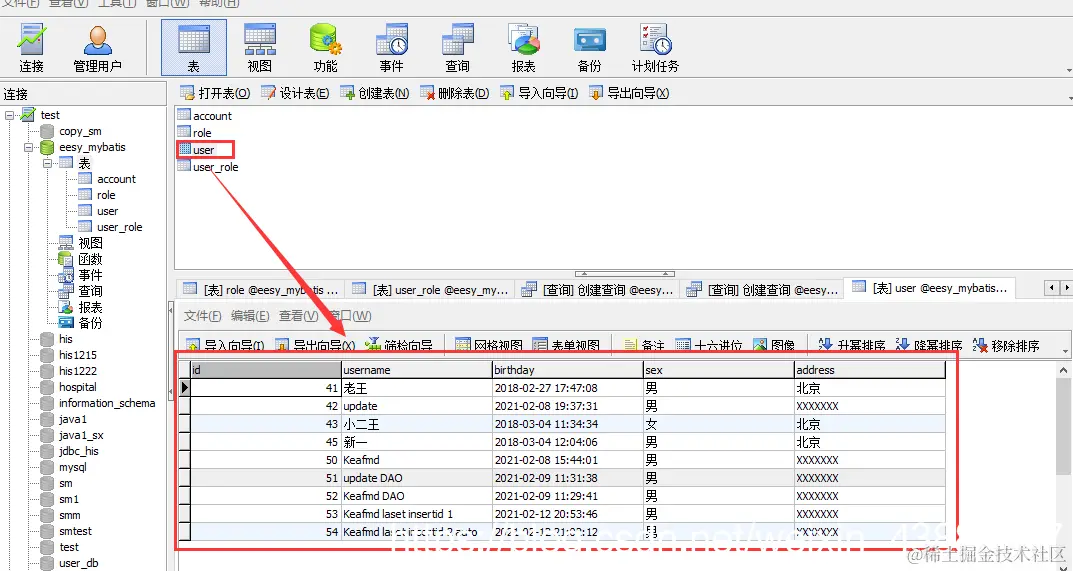Open the 文件 menu in table window
1073x571 pixels.
[203, 316]
